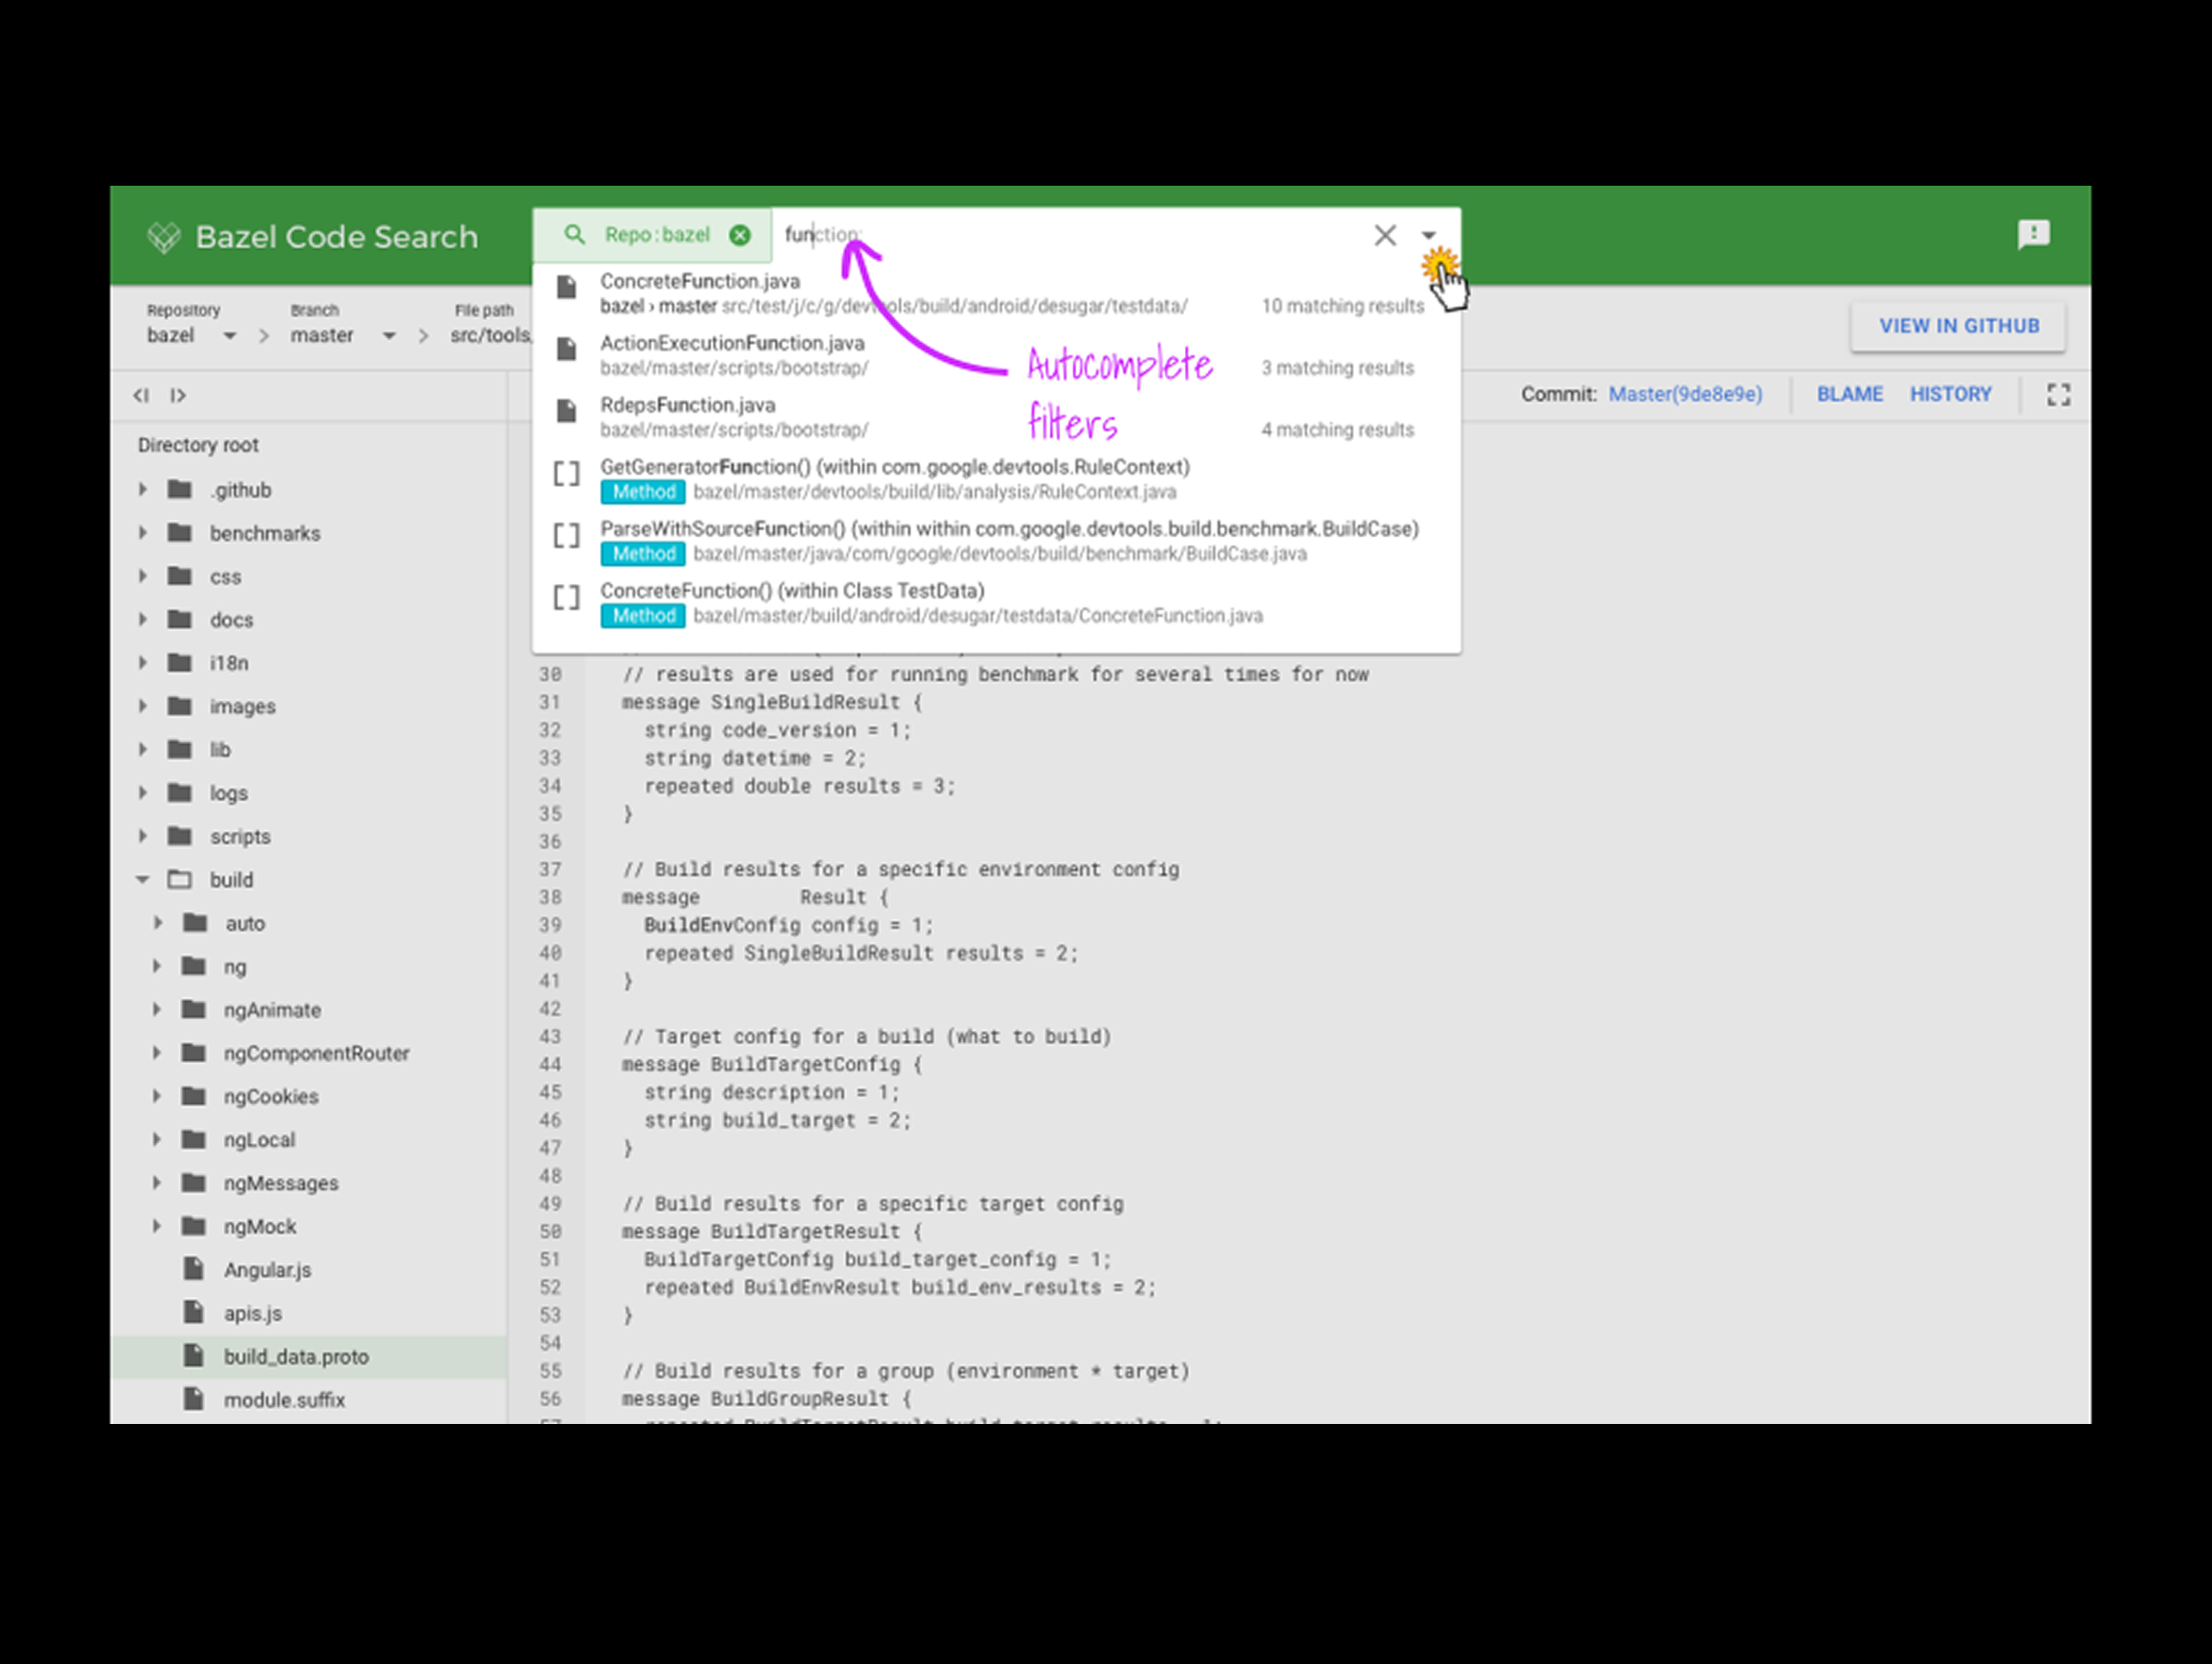
Task: Click the scripts folder icon
Action: 180,836
